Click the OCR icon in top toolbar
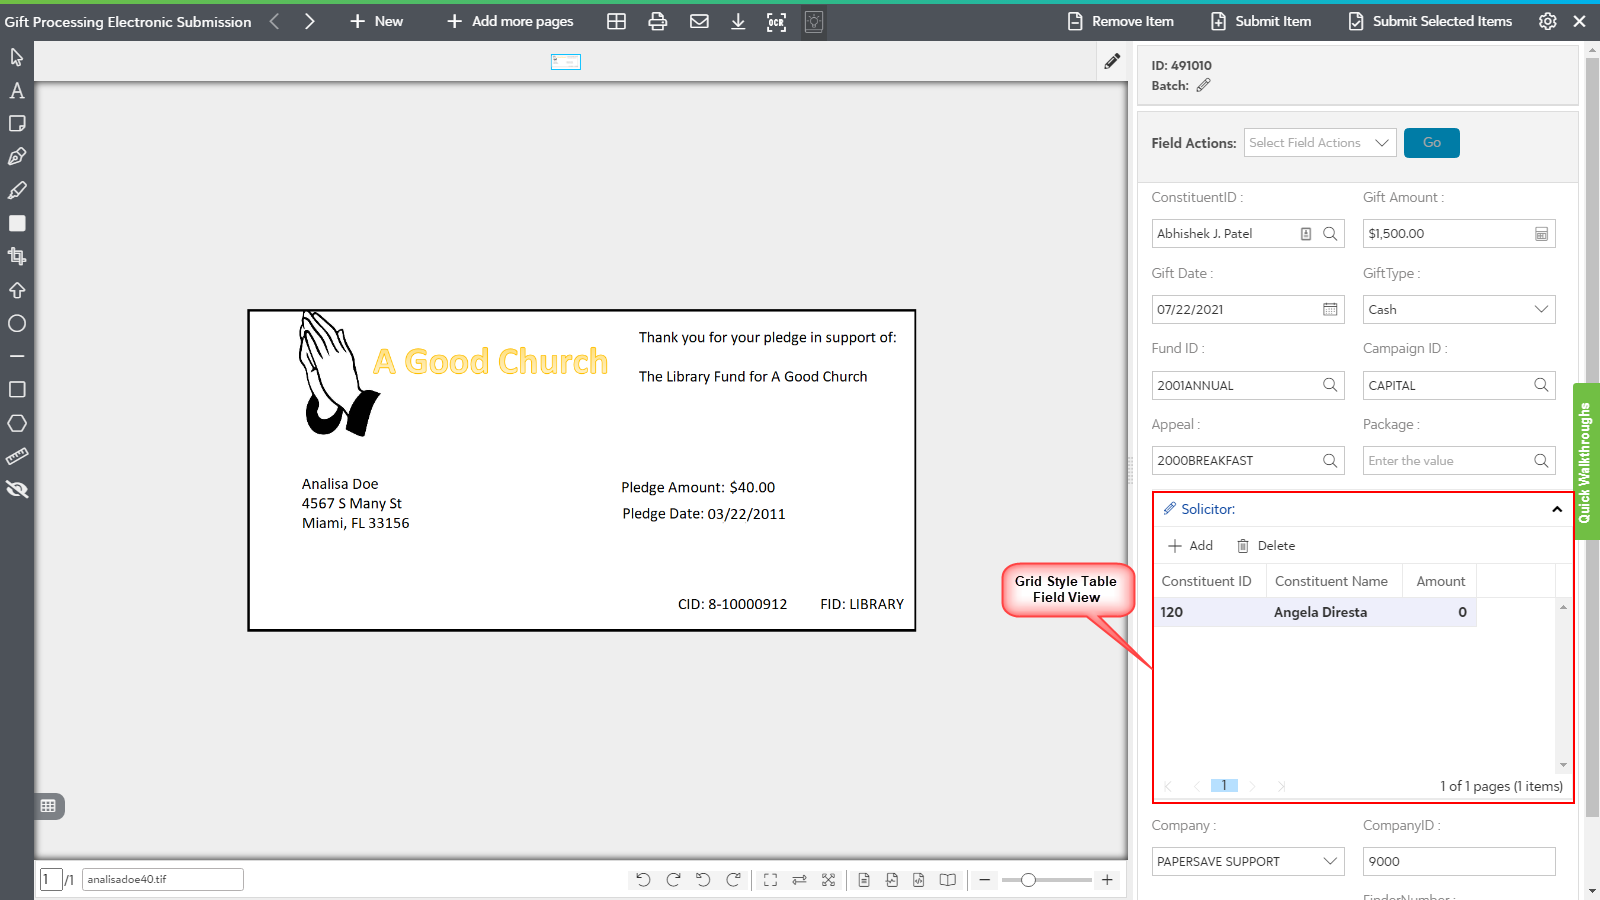The image size is (1600, 900). coord(776,22)
